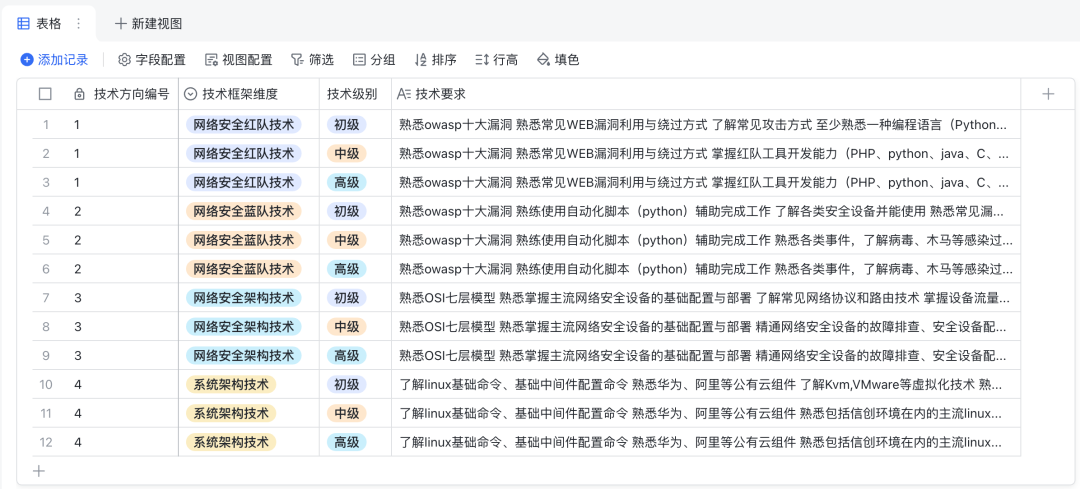Click the 填色 paint bucket icon
The height and width of the screenshot is (489, 1080).
point(543,60)
